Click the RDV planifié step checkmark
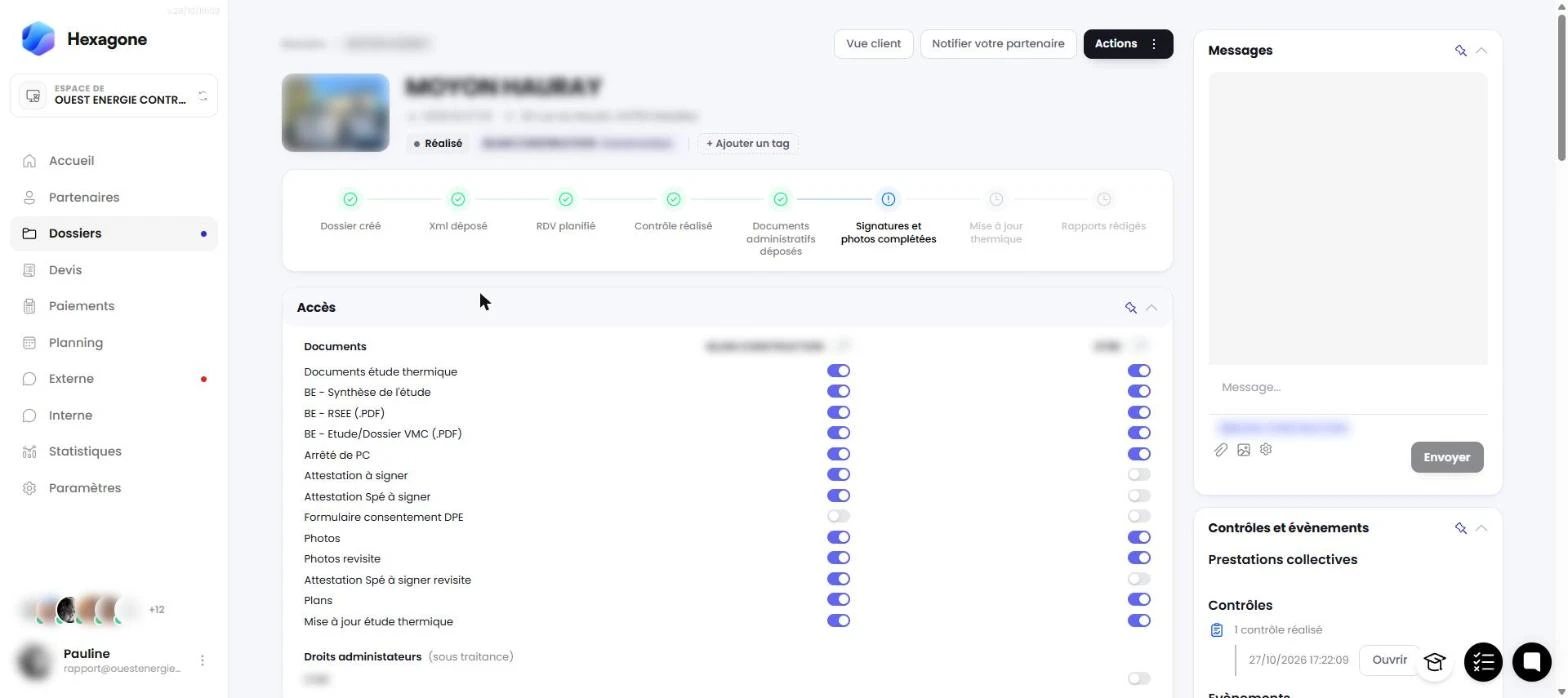Screen dimensions: 1568x698 pos(566,199)
